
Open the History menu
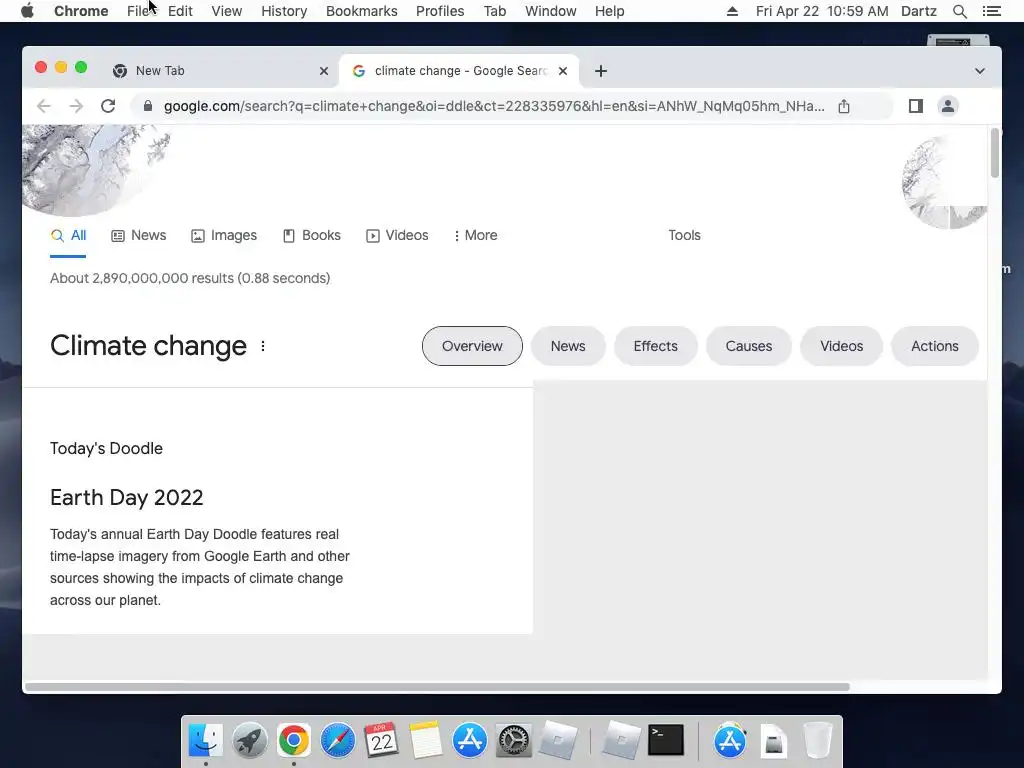[284, 11]
